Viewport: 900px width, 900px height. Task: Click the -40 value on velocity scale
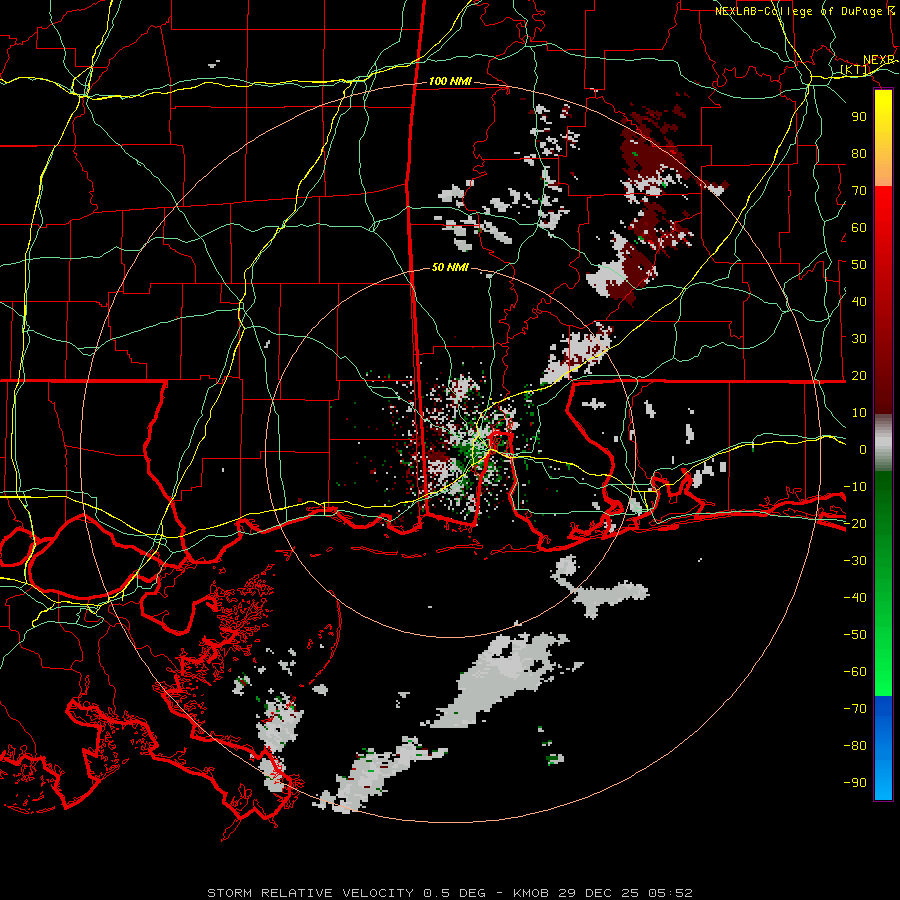[x=855, y=598]
